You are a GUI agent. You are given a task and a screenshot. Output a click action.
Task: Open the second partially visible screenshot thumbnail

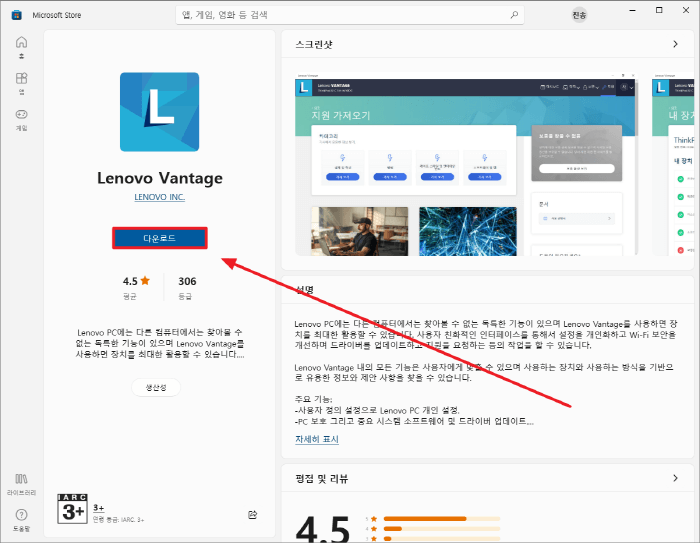[x=673, y=164]
